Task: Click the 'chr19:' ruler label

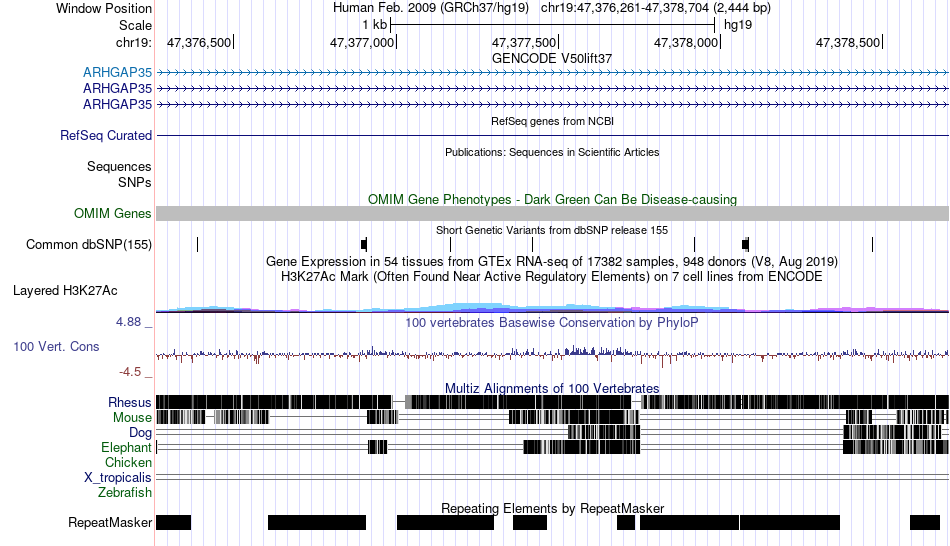Action: tap(134, 42)
